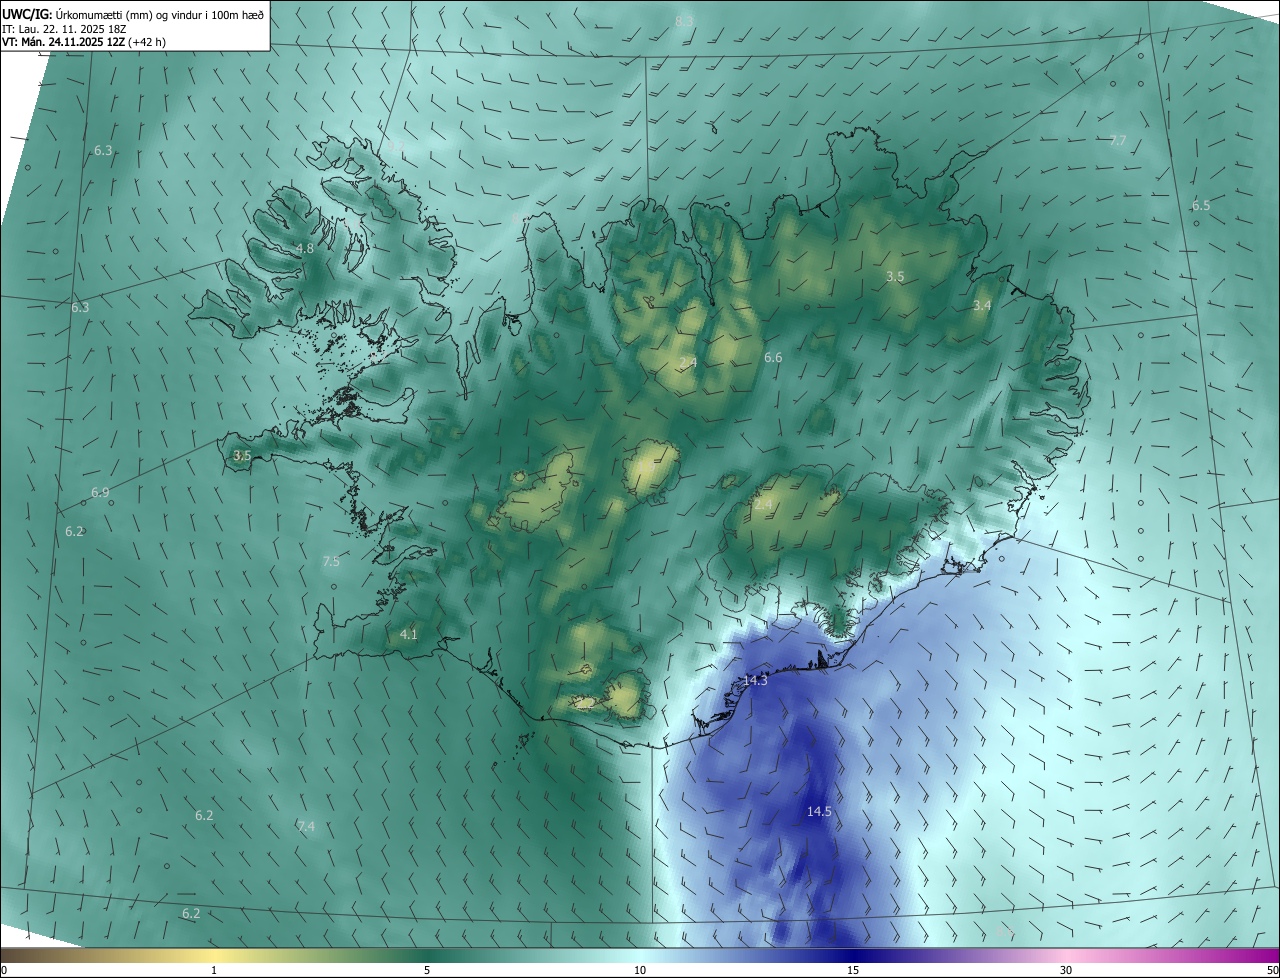Click the color scale label 0

tap(4, 971)
